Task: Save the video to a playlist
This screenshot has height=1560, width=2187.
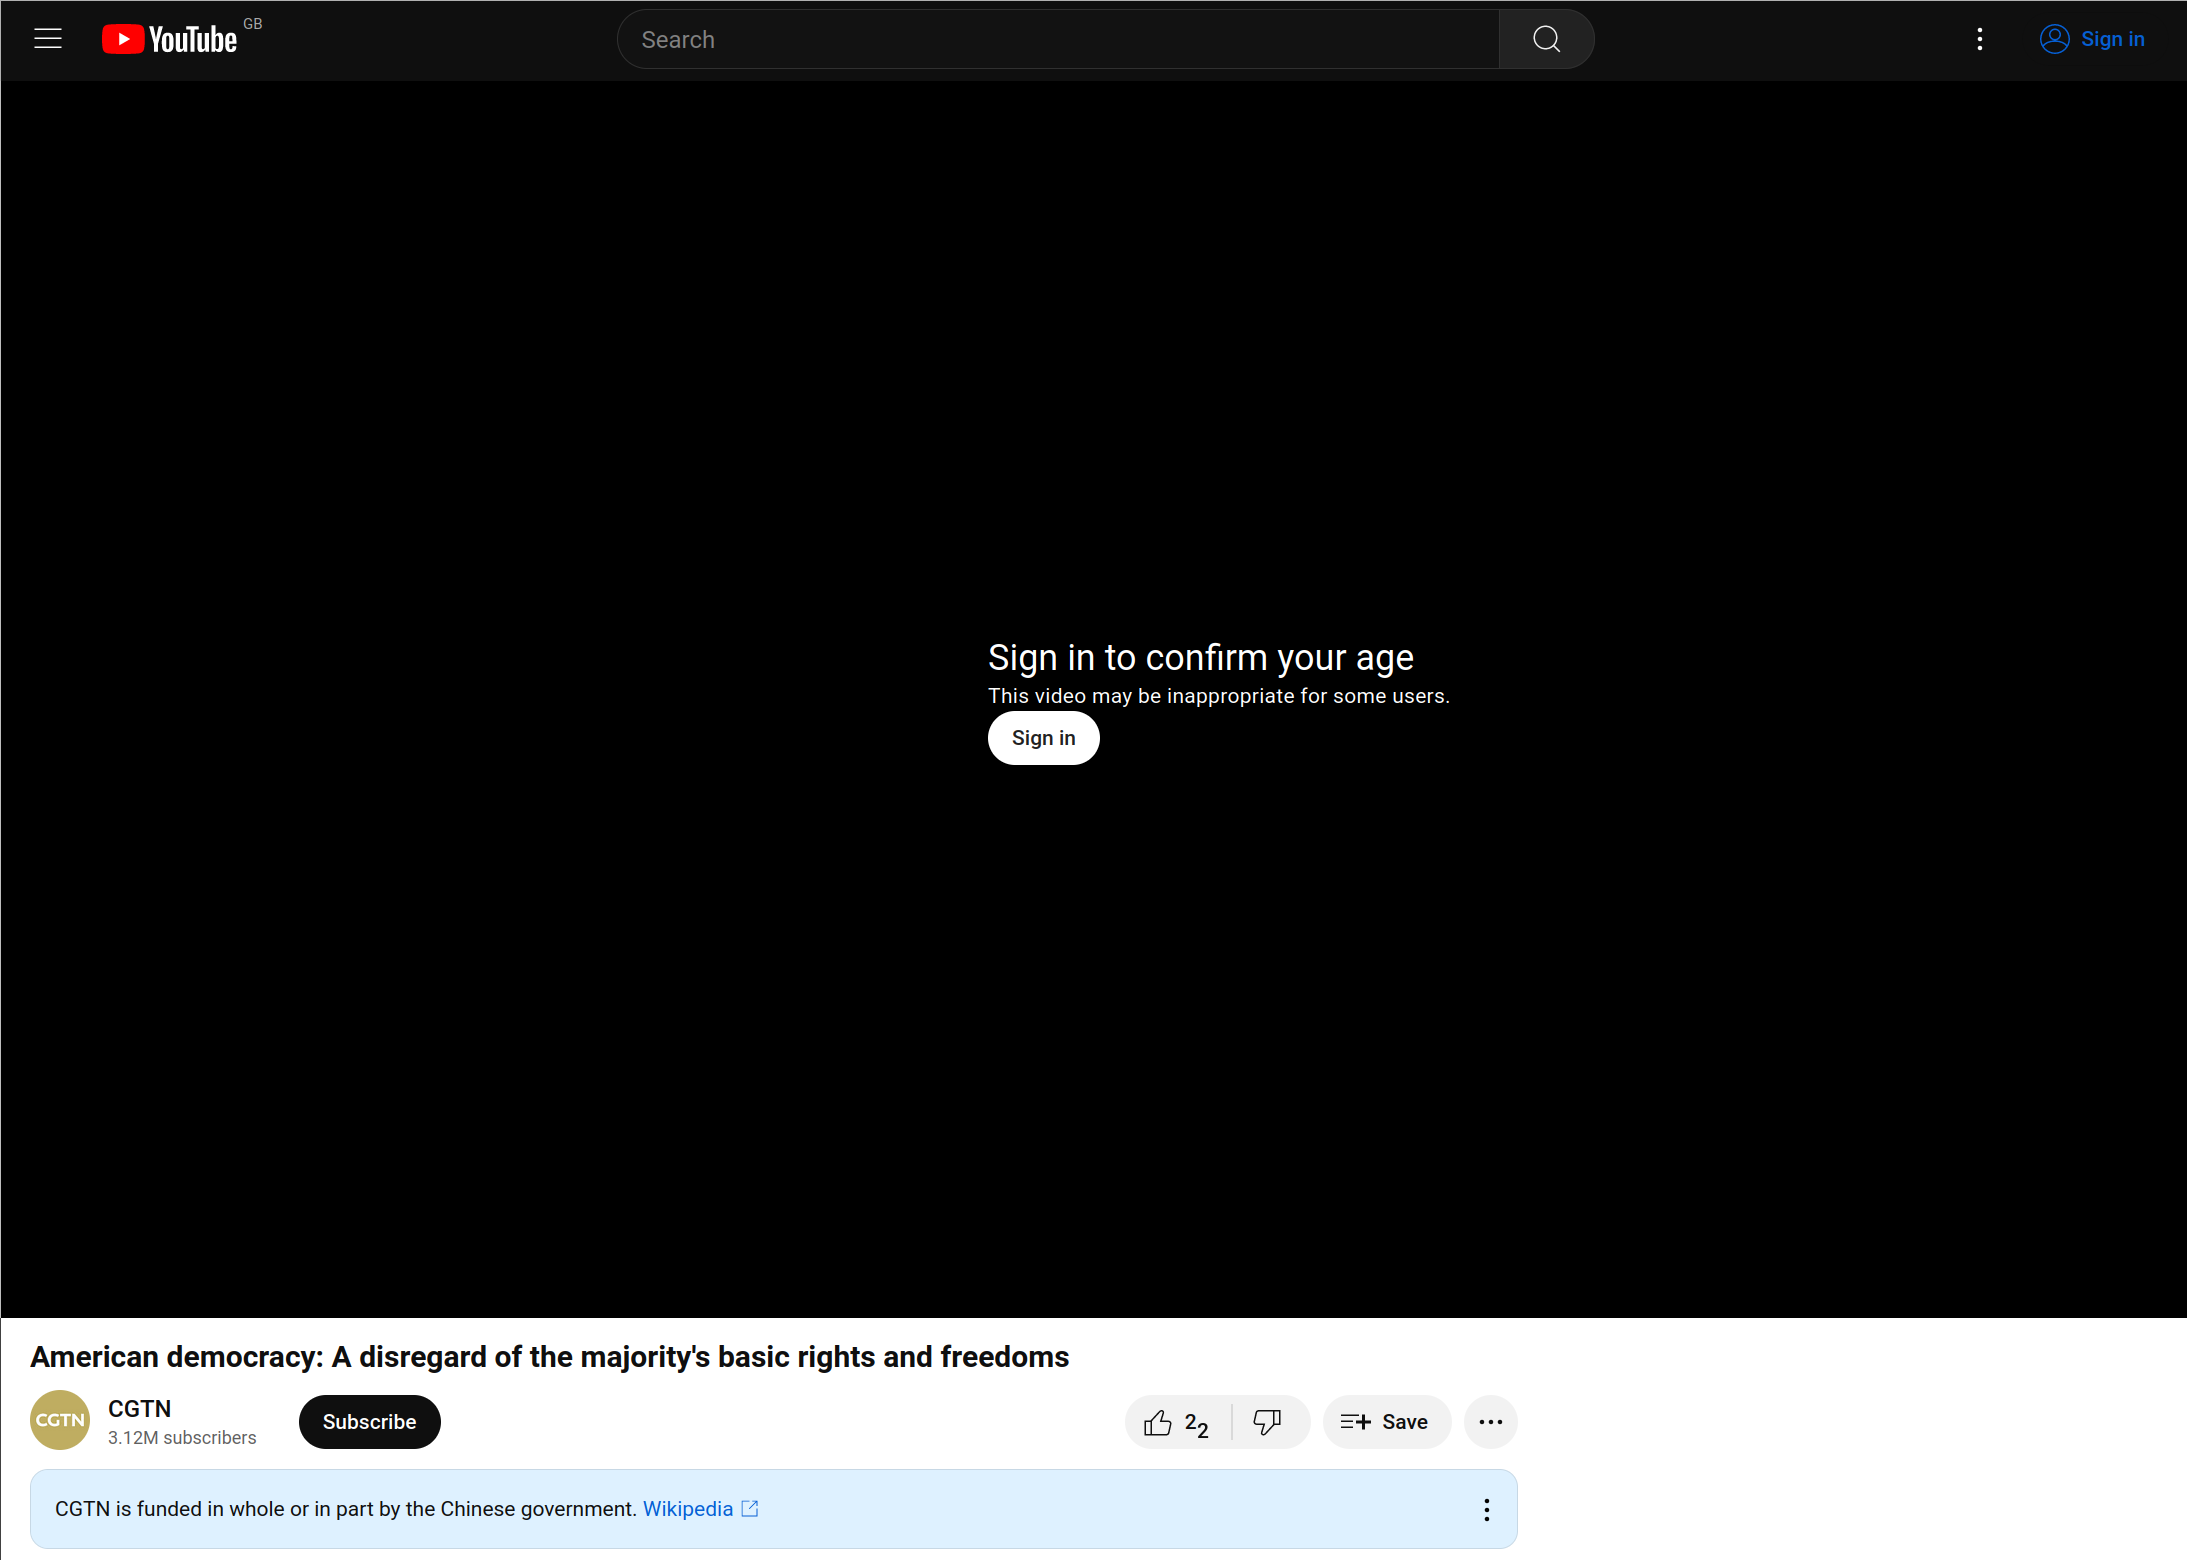Action: [1386, 1422]
